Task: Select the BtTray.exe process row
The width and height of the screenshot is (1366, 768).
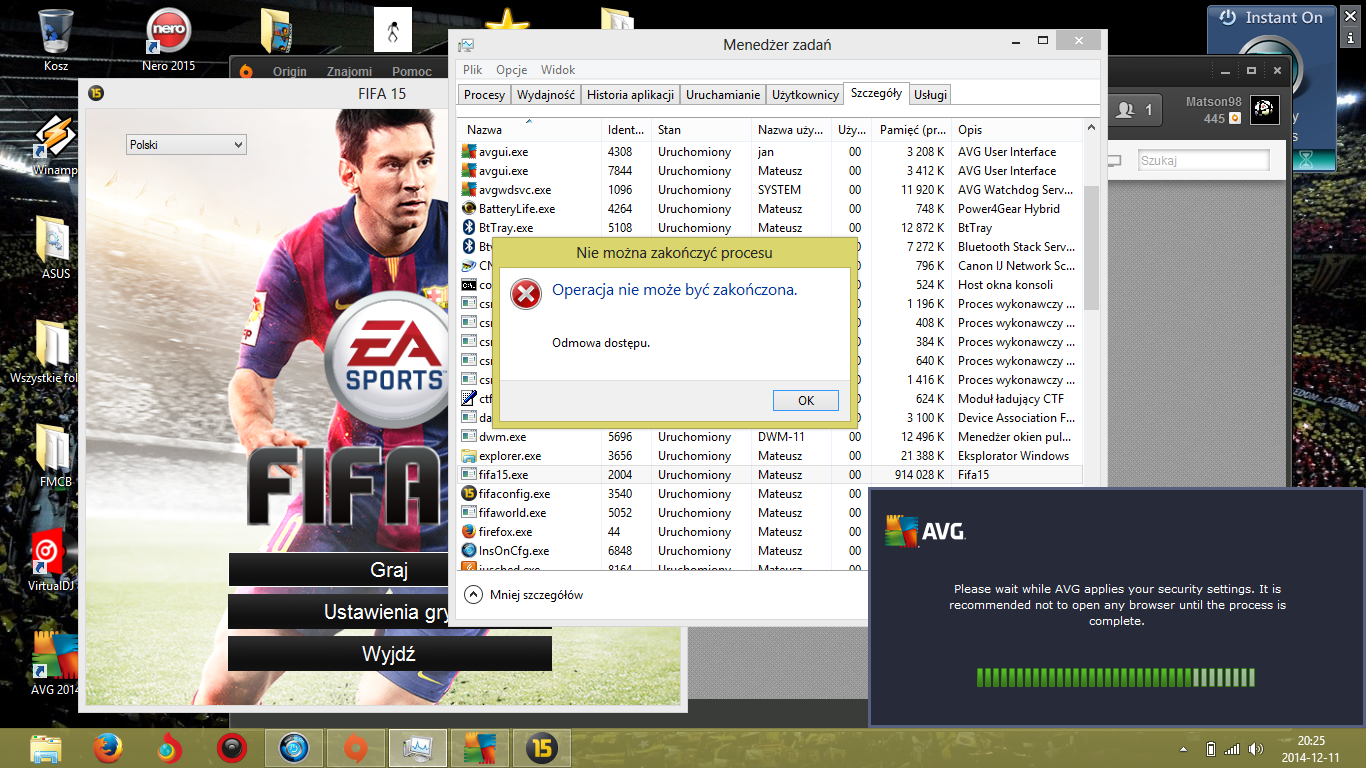Action: click(x=770, y=228)
